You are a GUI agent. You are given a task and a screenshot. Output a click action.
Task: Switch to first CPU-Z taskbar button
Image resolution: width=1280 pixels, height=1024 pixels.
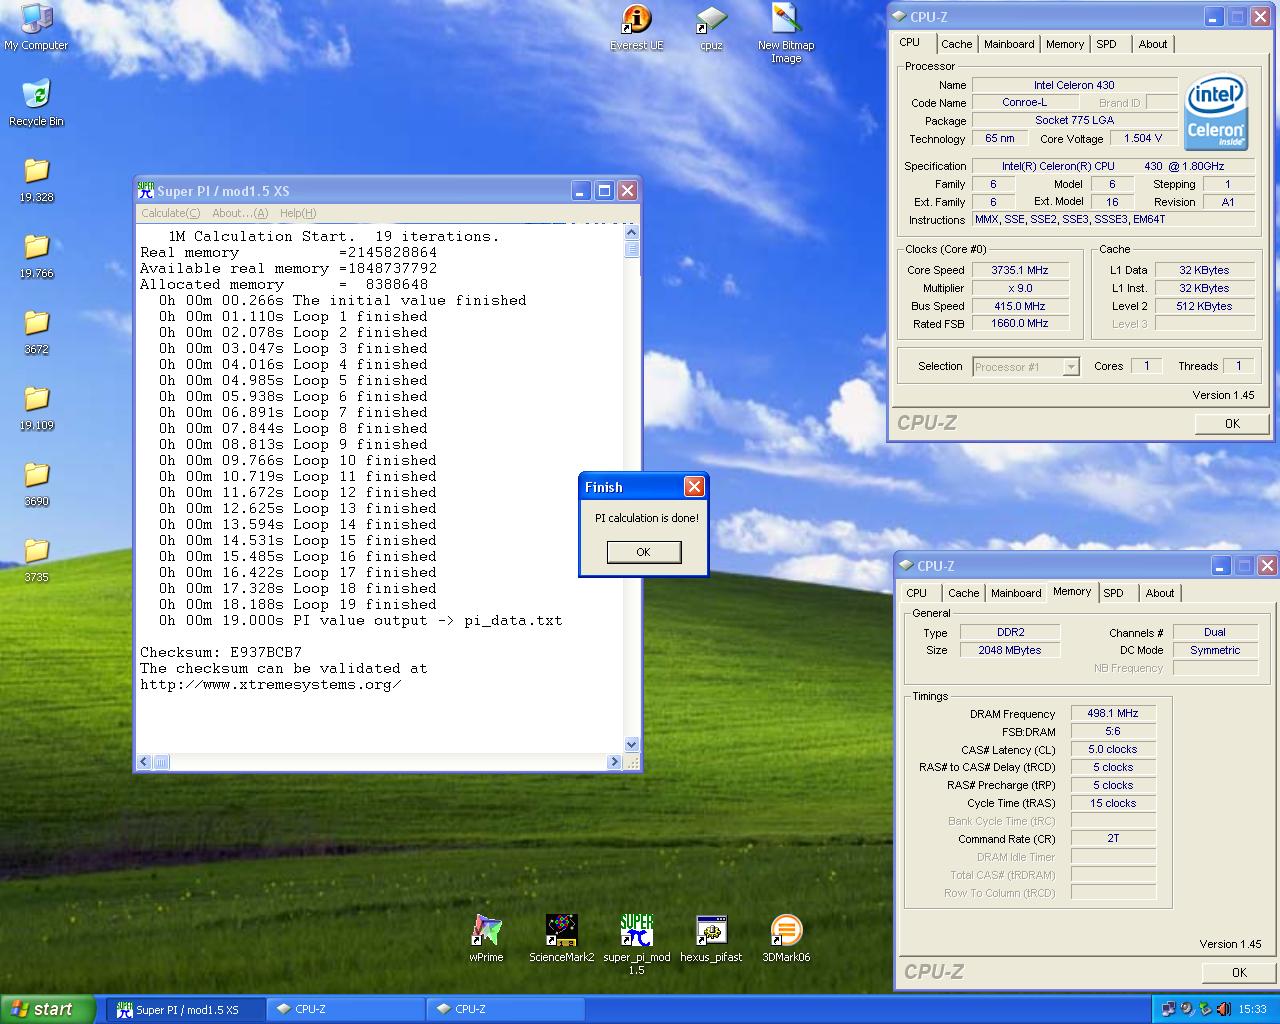click(346, 1009)
